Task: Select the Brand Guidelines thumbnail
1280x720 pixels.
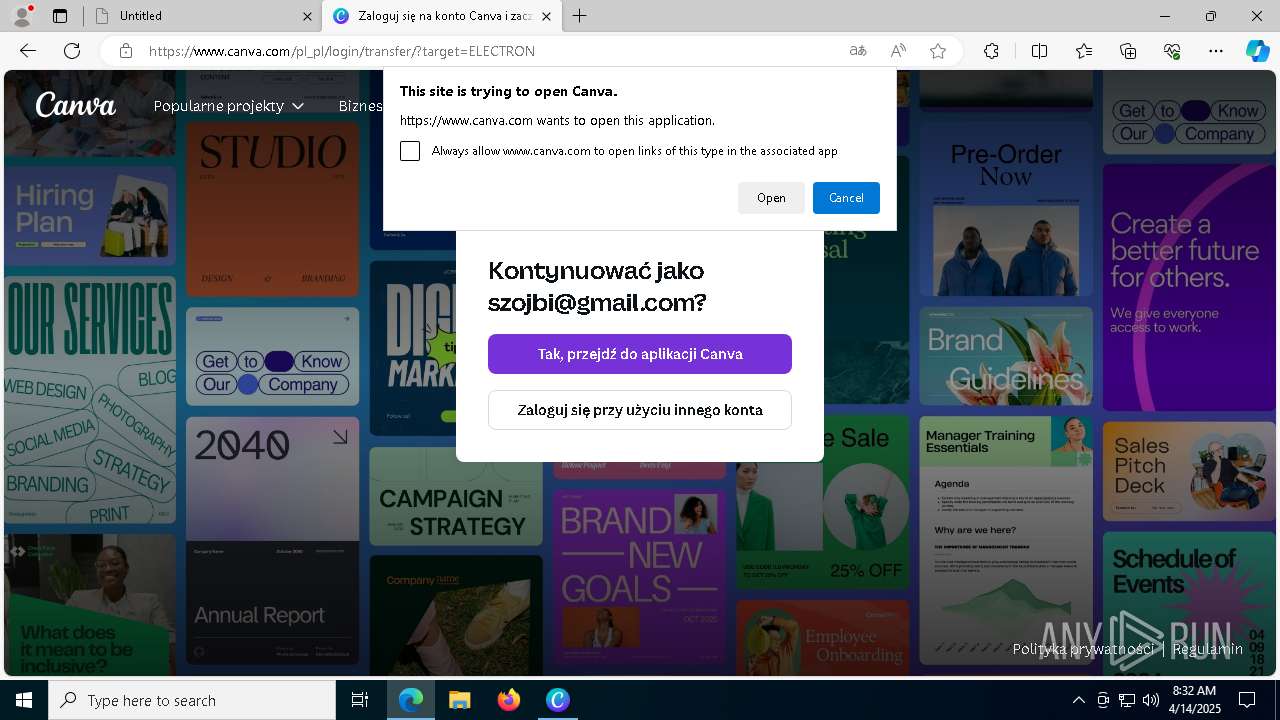Action: coord(1006,355)
